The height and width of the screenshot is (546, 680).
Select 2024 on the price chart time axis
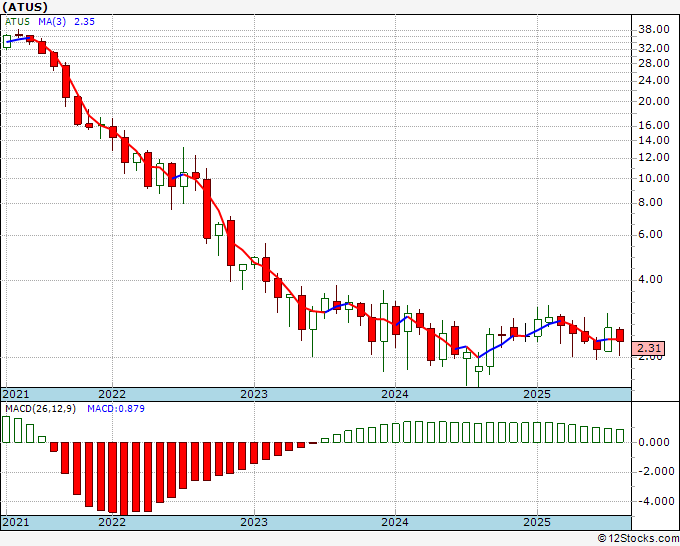click(395, 394)
